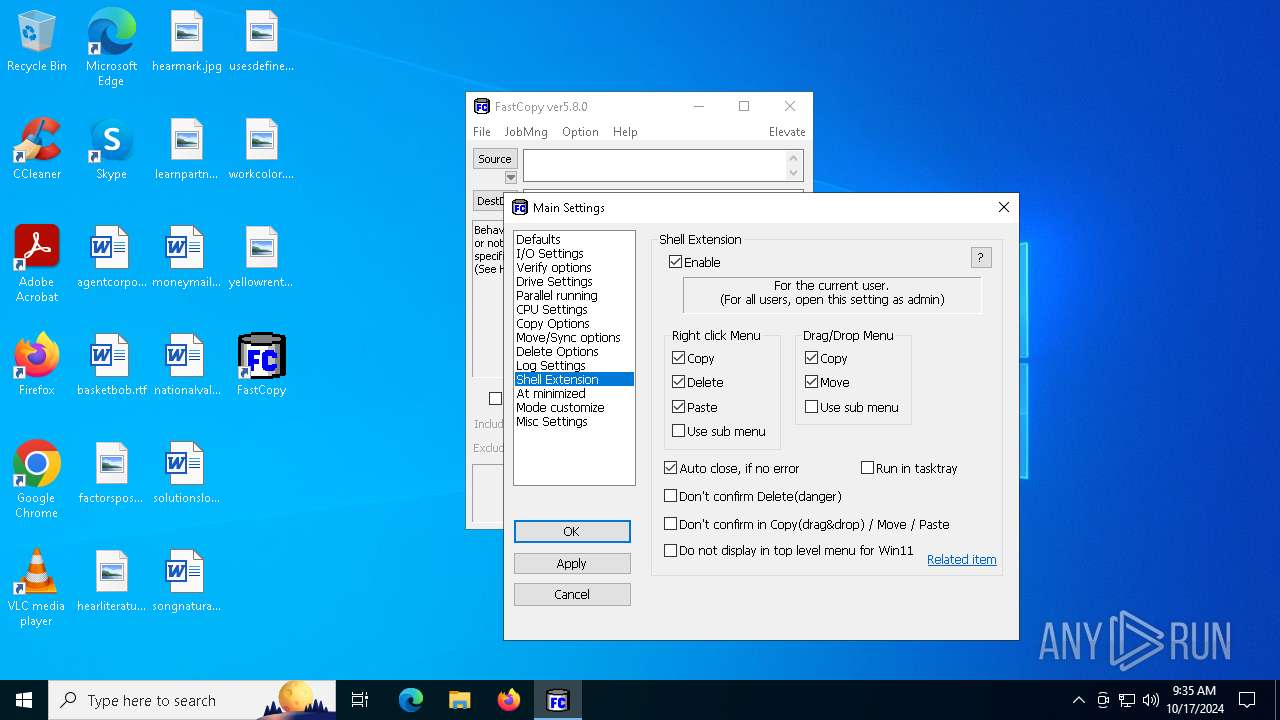Open Task View on taskbar
This screenshot has height=720, width=1280.
pyautogui.click(x=360, y=700)
